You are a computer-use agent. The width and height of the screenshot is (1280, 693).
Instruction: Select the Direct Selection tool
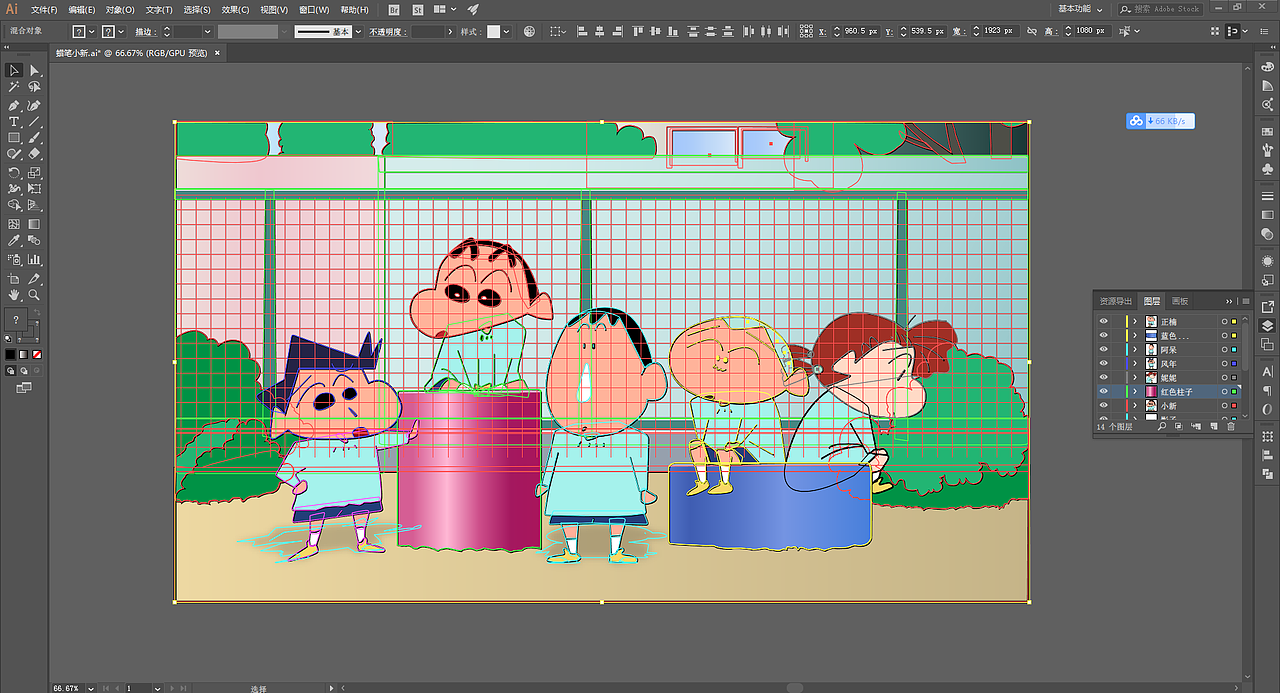point(34,70)
